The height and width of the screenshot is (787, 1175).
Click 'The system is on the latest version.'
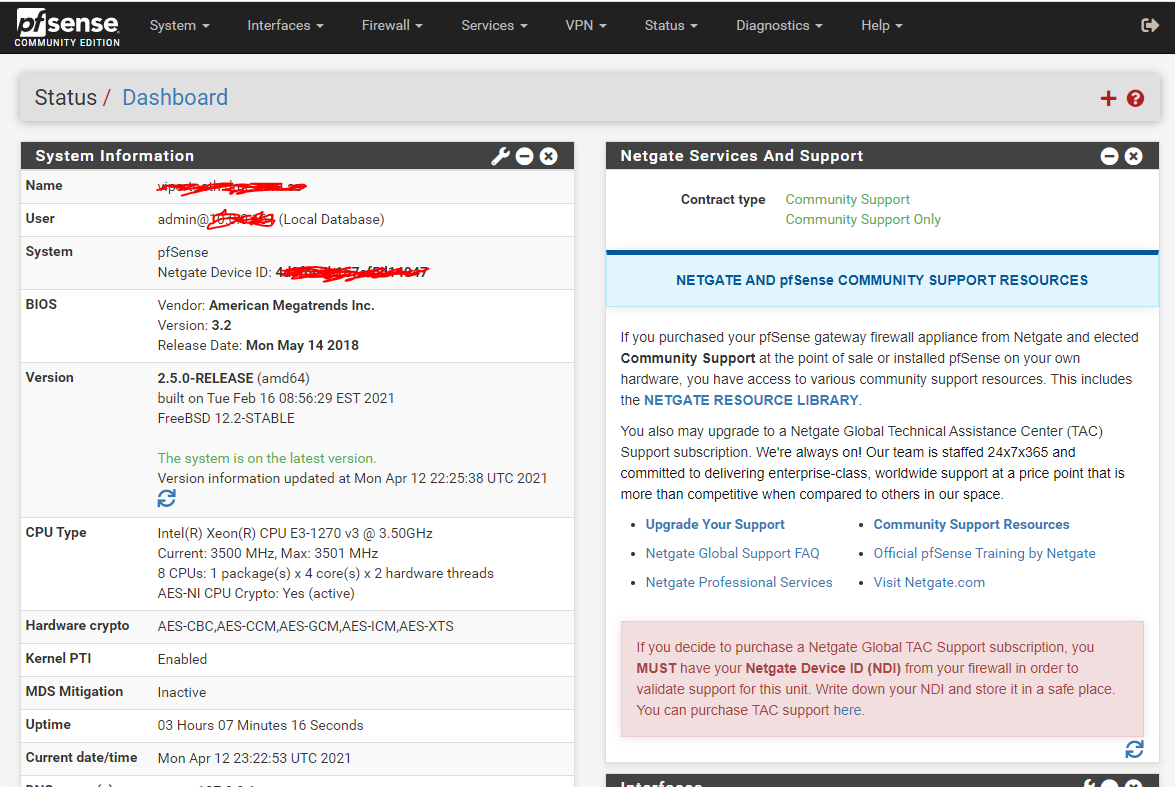pyautogui.click(x=267, y=458)
